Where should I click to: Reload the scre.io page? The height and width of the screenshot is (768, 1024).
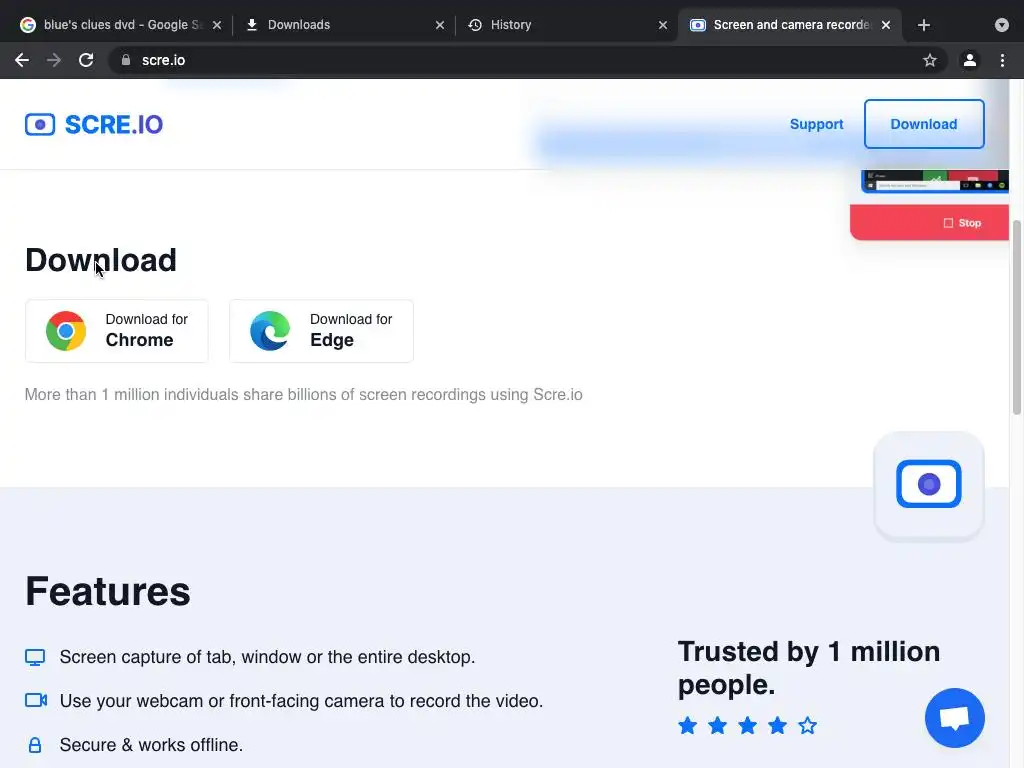coord(86,60)
